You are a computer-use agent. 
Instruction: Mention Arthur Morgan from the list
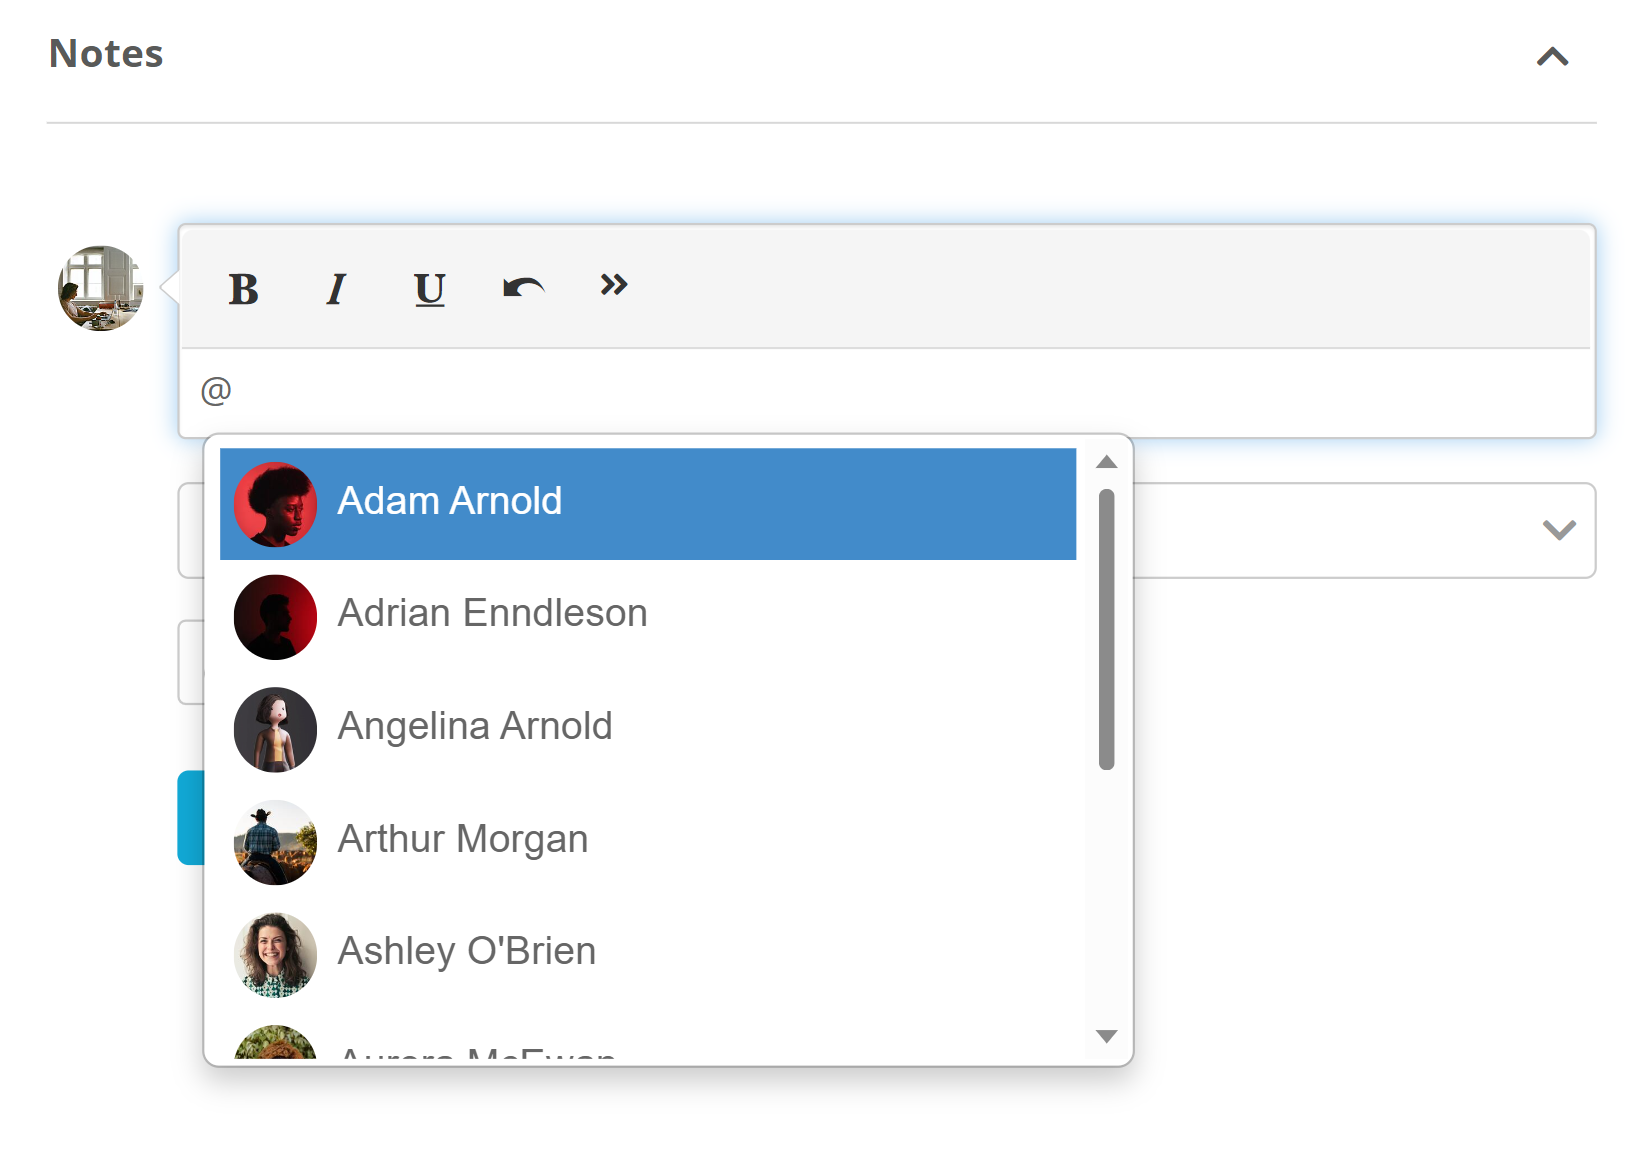(x=648, y=841)
